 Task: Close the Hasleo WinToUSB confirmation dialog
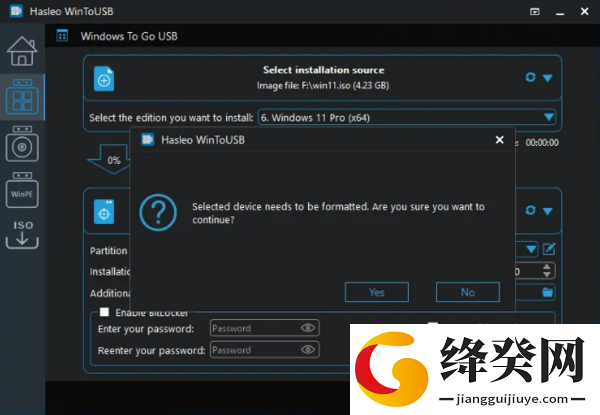point(499,140)
